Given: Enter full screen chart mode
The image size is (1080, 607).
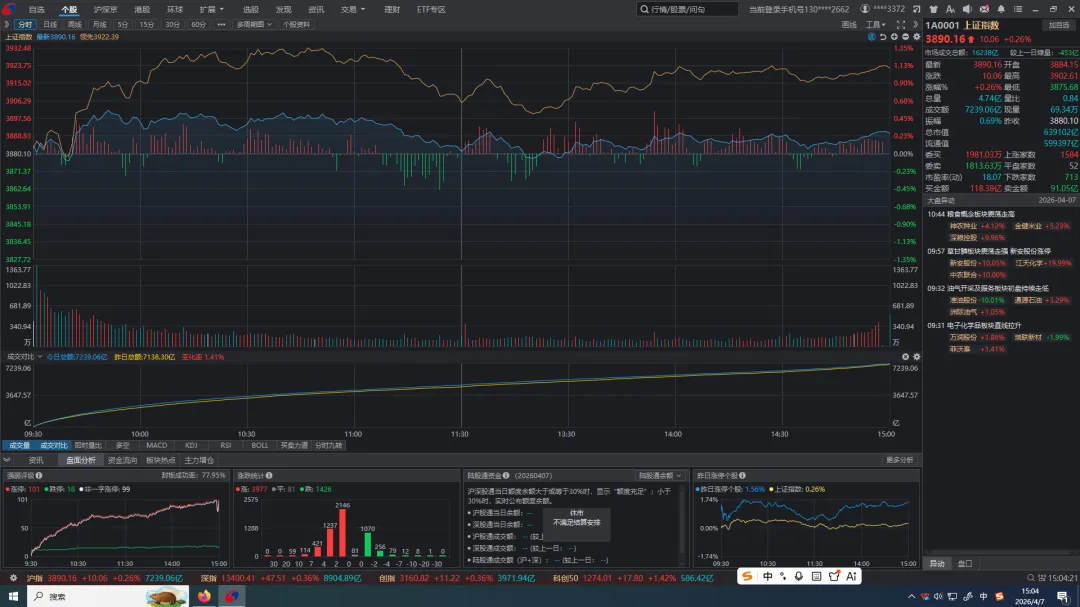Looking at the screenshot, I should (901, 24).
